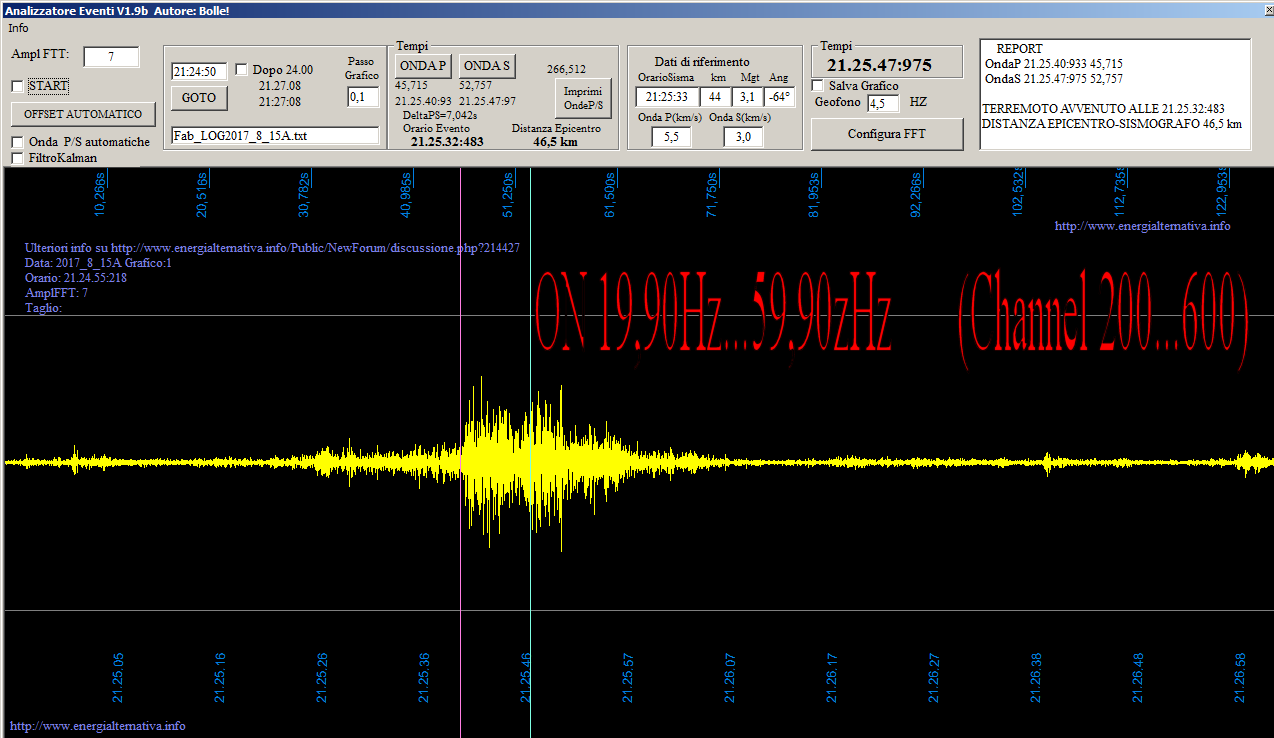Open the Configura FFT dialog button
This screenshot has width=1274, height=738.
(x=889, y=134)
